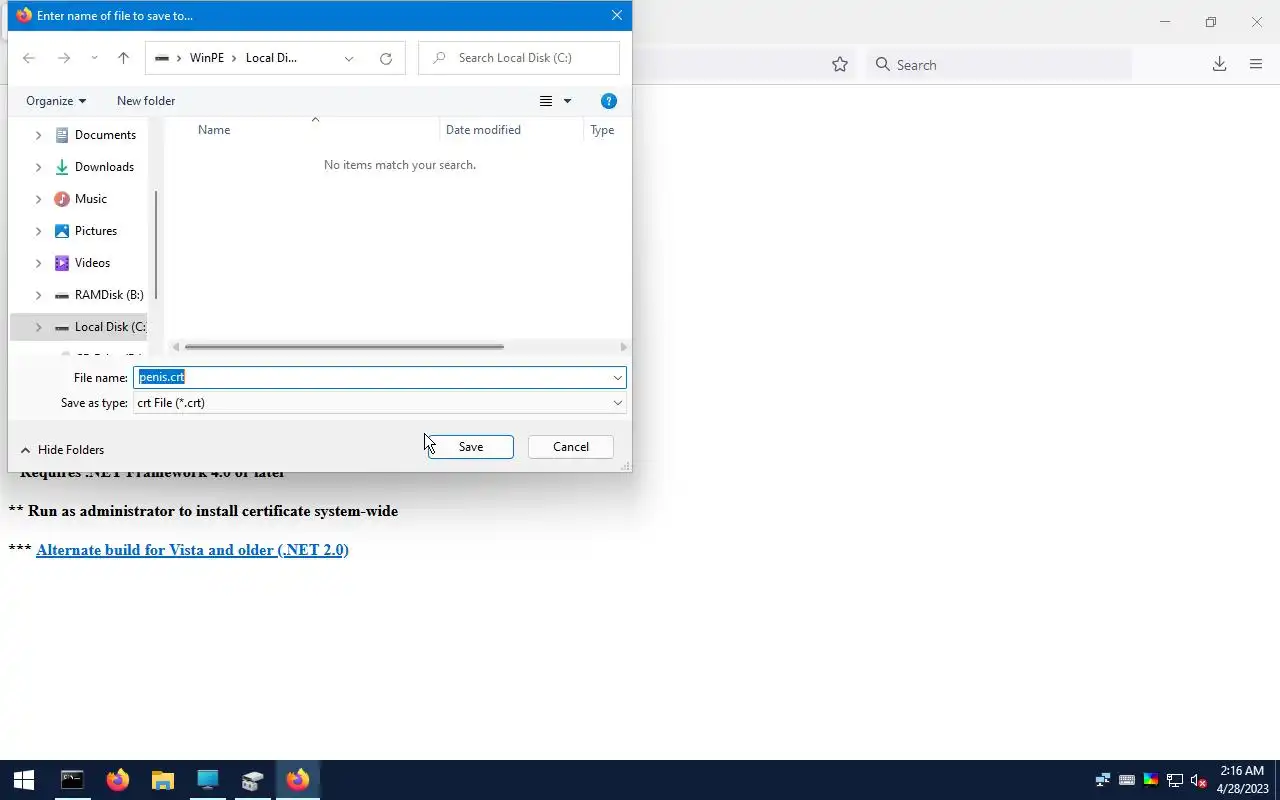Screen dimensions: 1280x800
Task: Click the File name input field
Action: (371, 377)
